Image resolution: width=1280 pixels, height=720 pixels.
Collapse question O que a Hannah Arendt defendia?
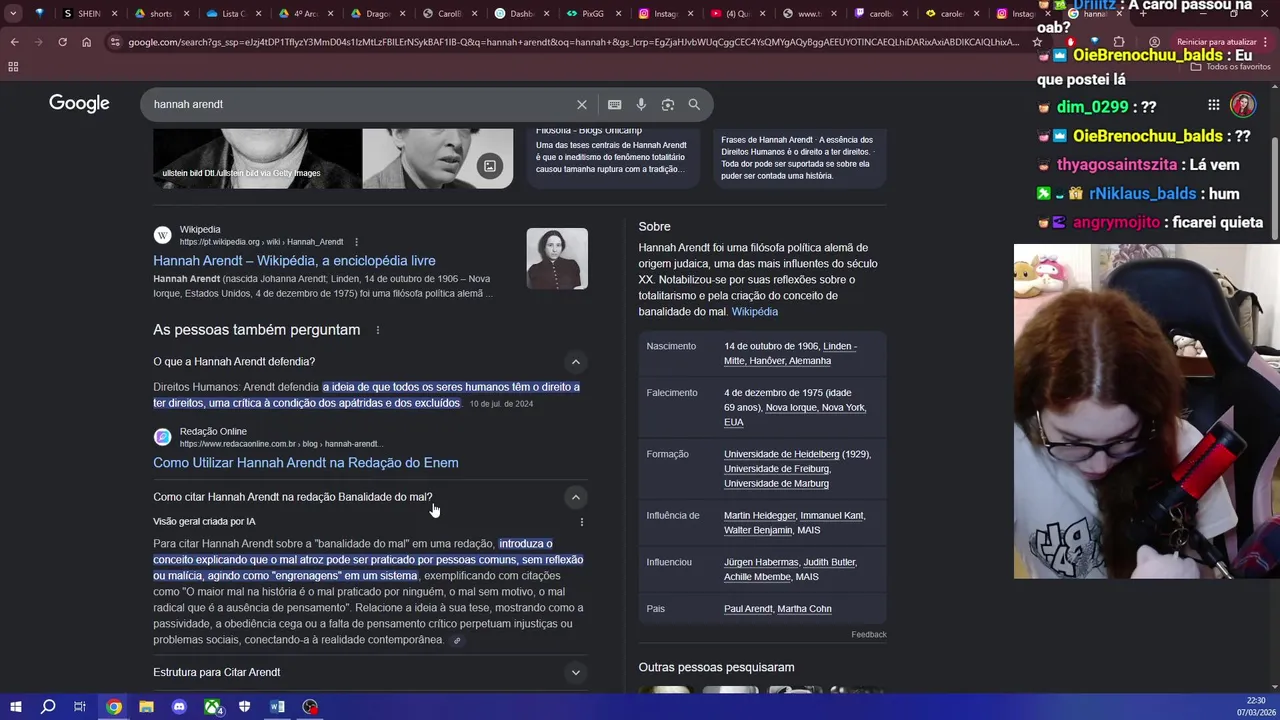coord(575,362)
